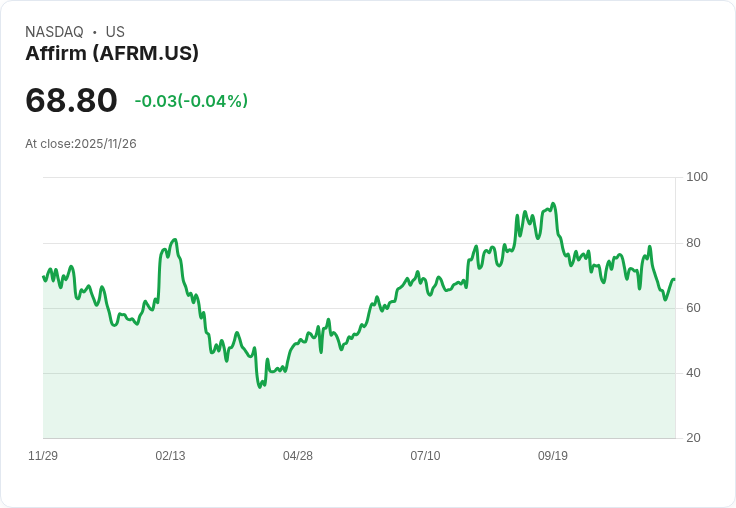The height and width of the screenshot is (508, 736).
Task: Click the 02/13 date label on x-axis
Action: point(170,455)
